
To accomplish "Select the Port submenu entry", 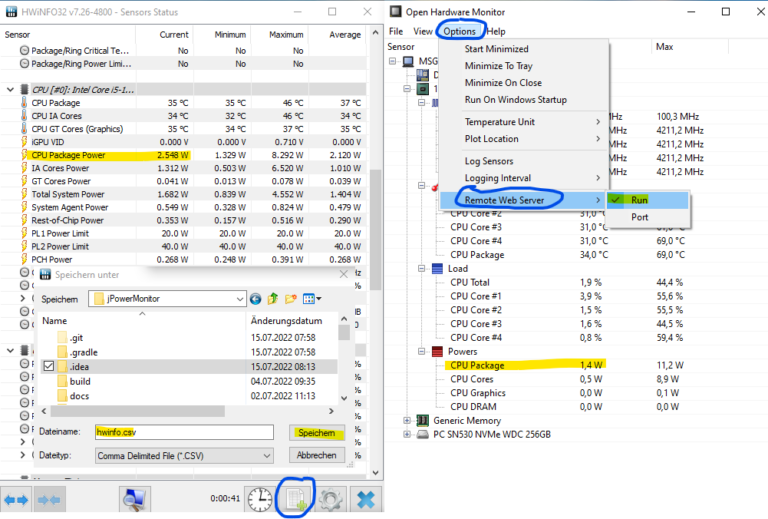I will coord(647,217).
